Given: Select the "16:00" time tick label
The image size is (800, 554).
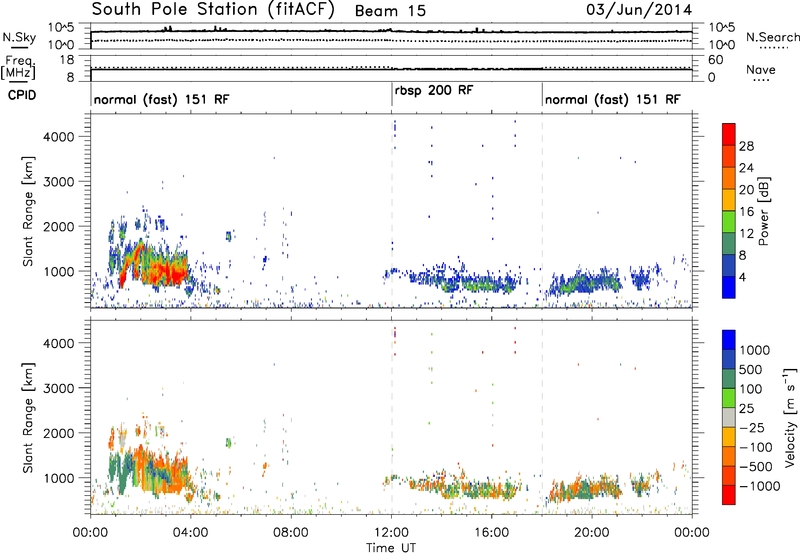Looking at the screenshot, I should 491,533.
